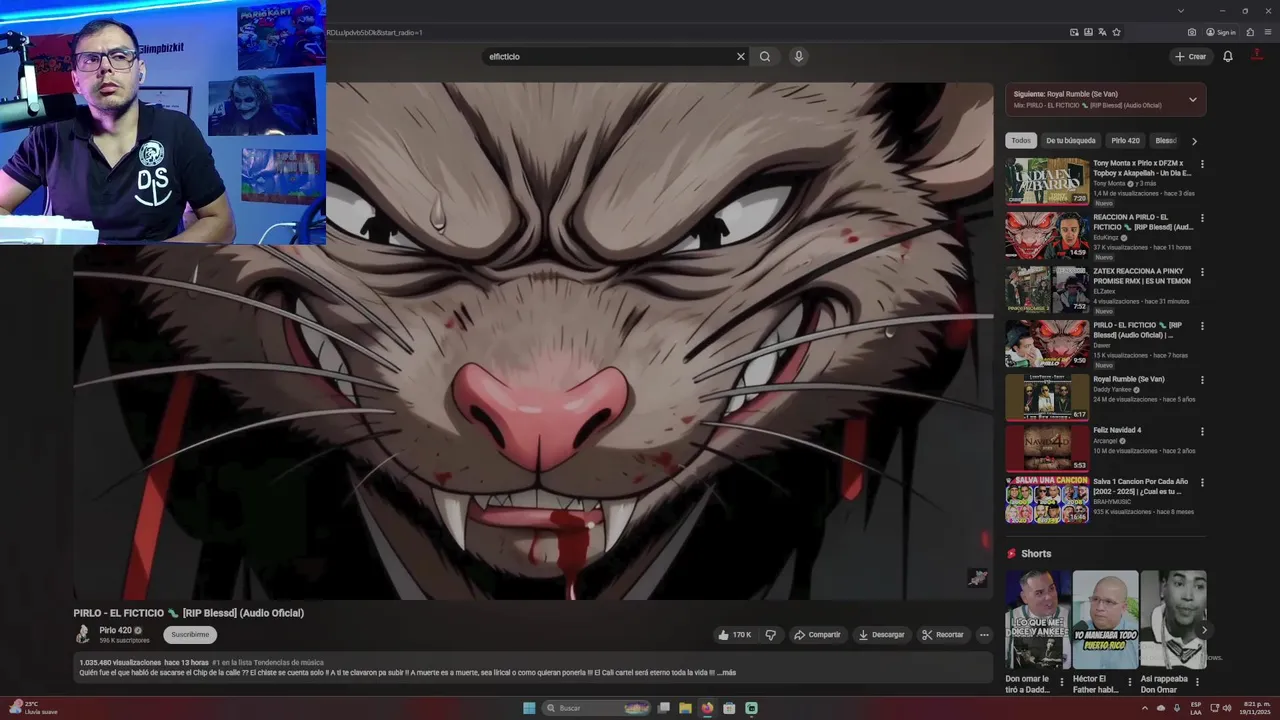1280x720 pixels.
Task: Open options for Royal Rumble video
Action: click(x=1202, y=380)
